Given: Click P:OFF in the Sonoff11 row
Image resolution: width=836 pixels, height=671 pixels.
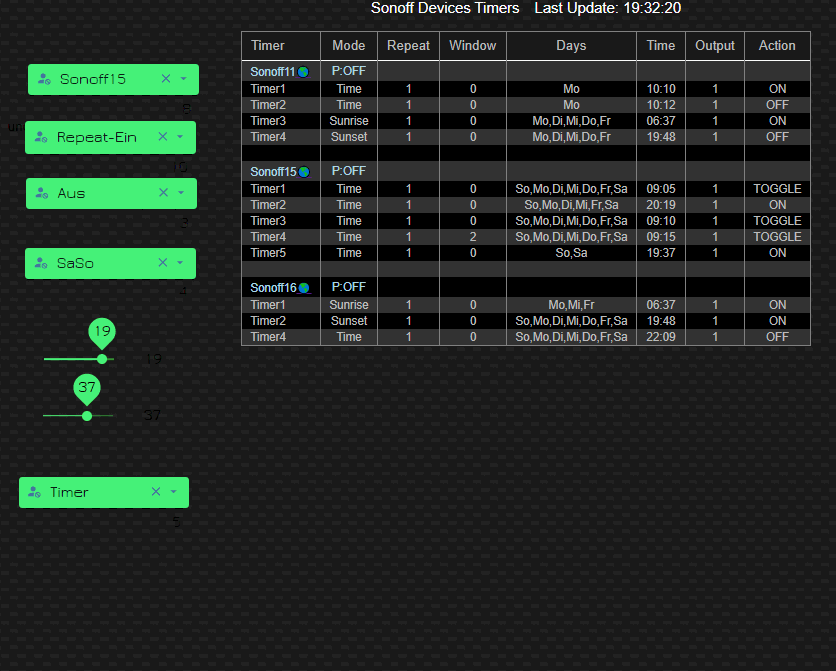Looking at the screenshot, I should (x=349, y=71).
